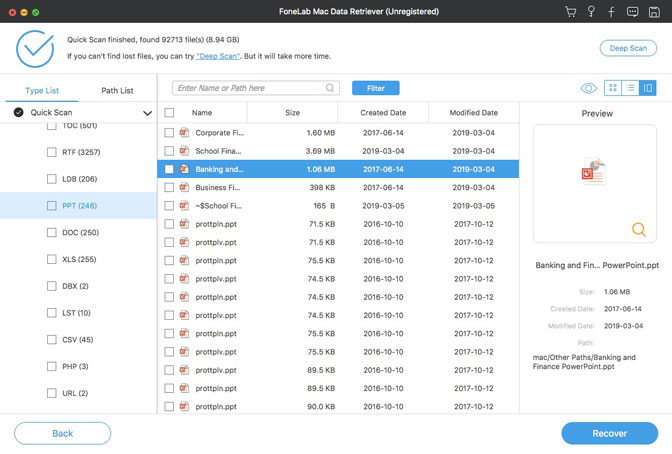The image size is (672, 454).
Task: Tick the CSV (45) type checkbox
Action: [x=51, y=340]
